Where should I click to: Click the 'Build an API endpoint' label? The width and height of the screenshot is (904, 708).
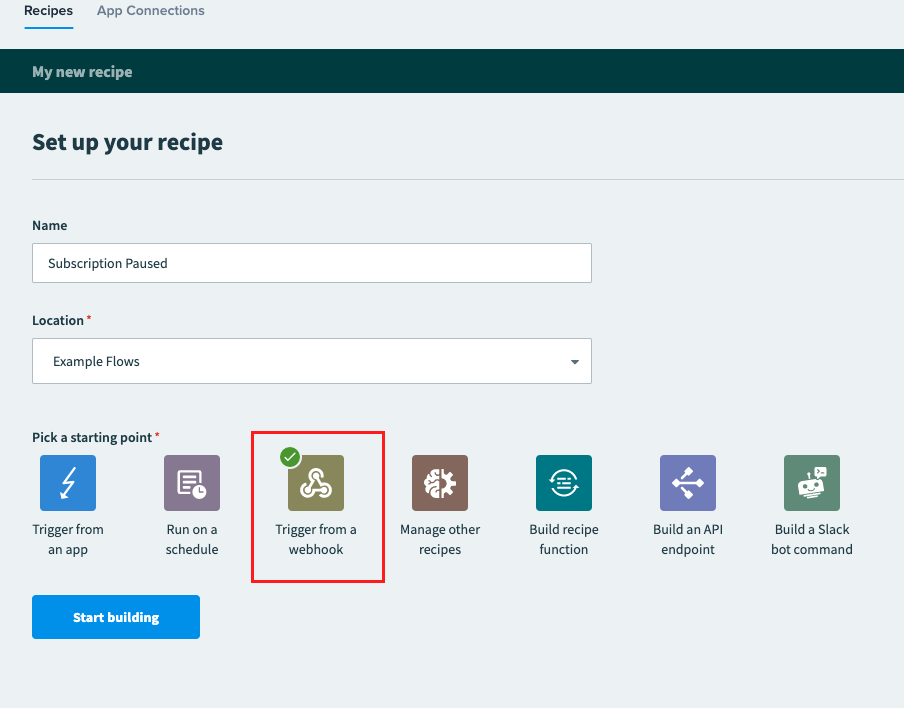tap(688, 540)
